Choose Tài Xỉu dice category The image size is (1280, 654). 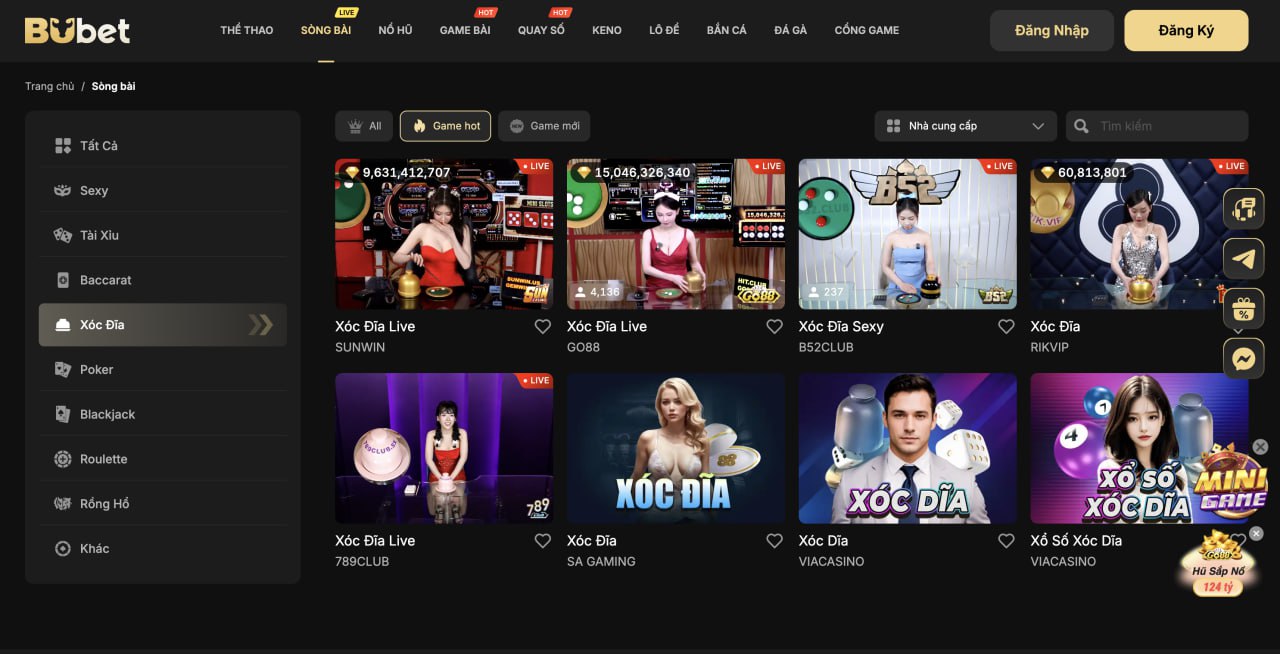pyautogui.click(x=163, y=235)
